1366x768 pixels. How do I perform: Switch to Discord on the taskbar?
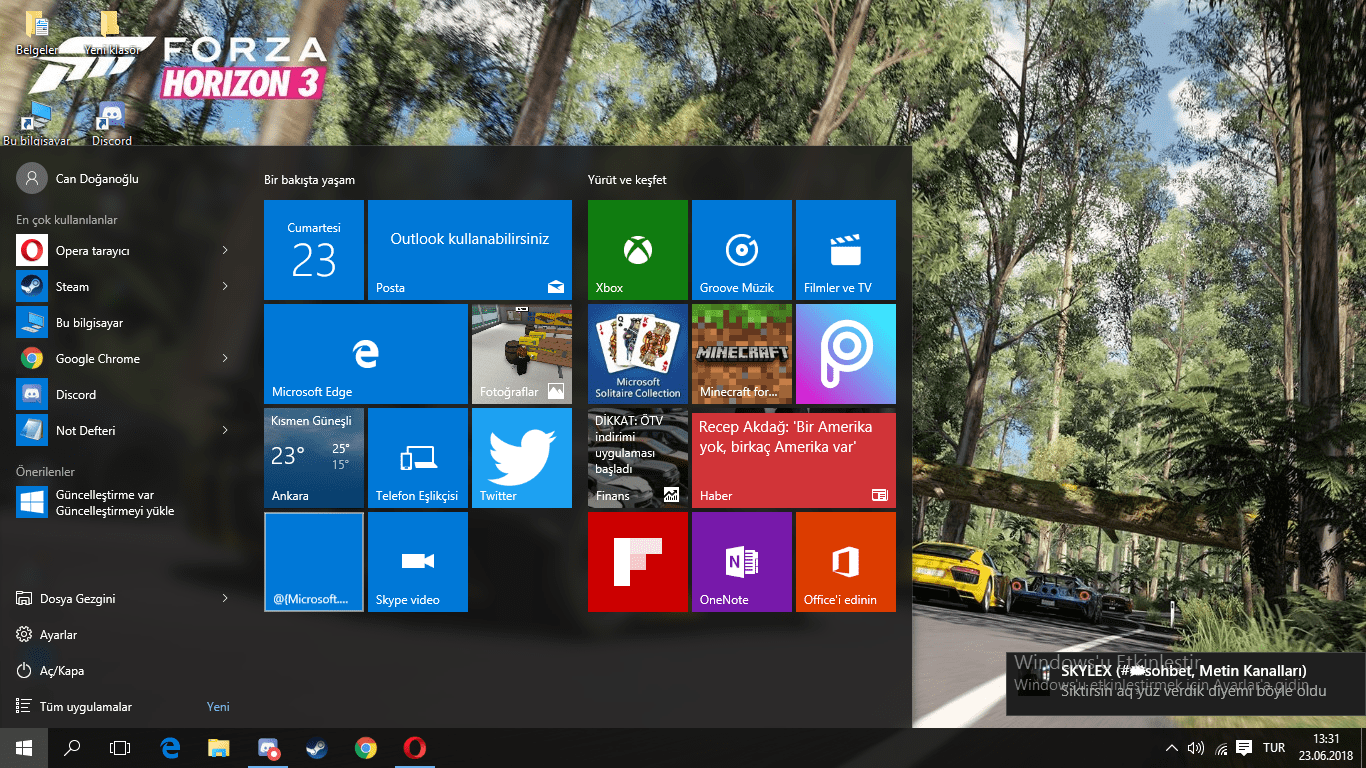pos(268,748)
